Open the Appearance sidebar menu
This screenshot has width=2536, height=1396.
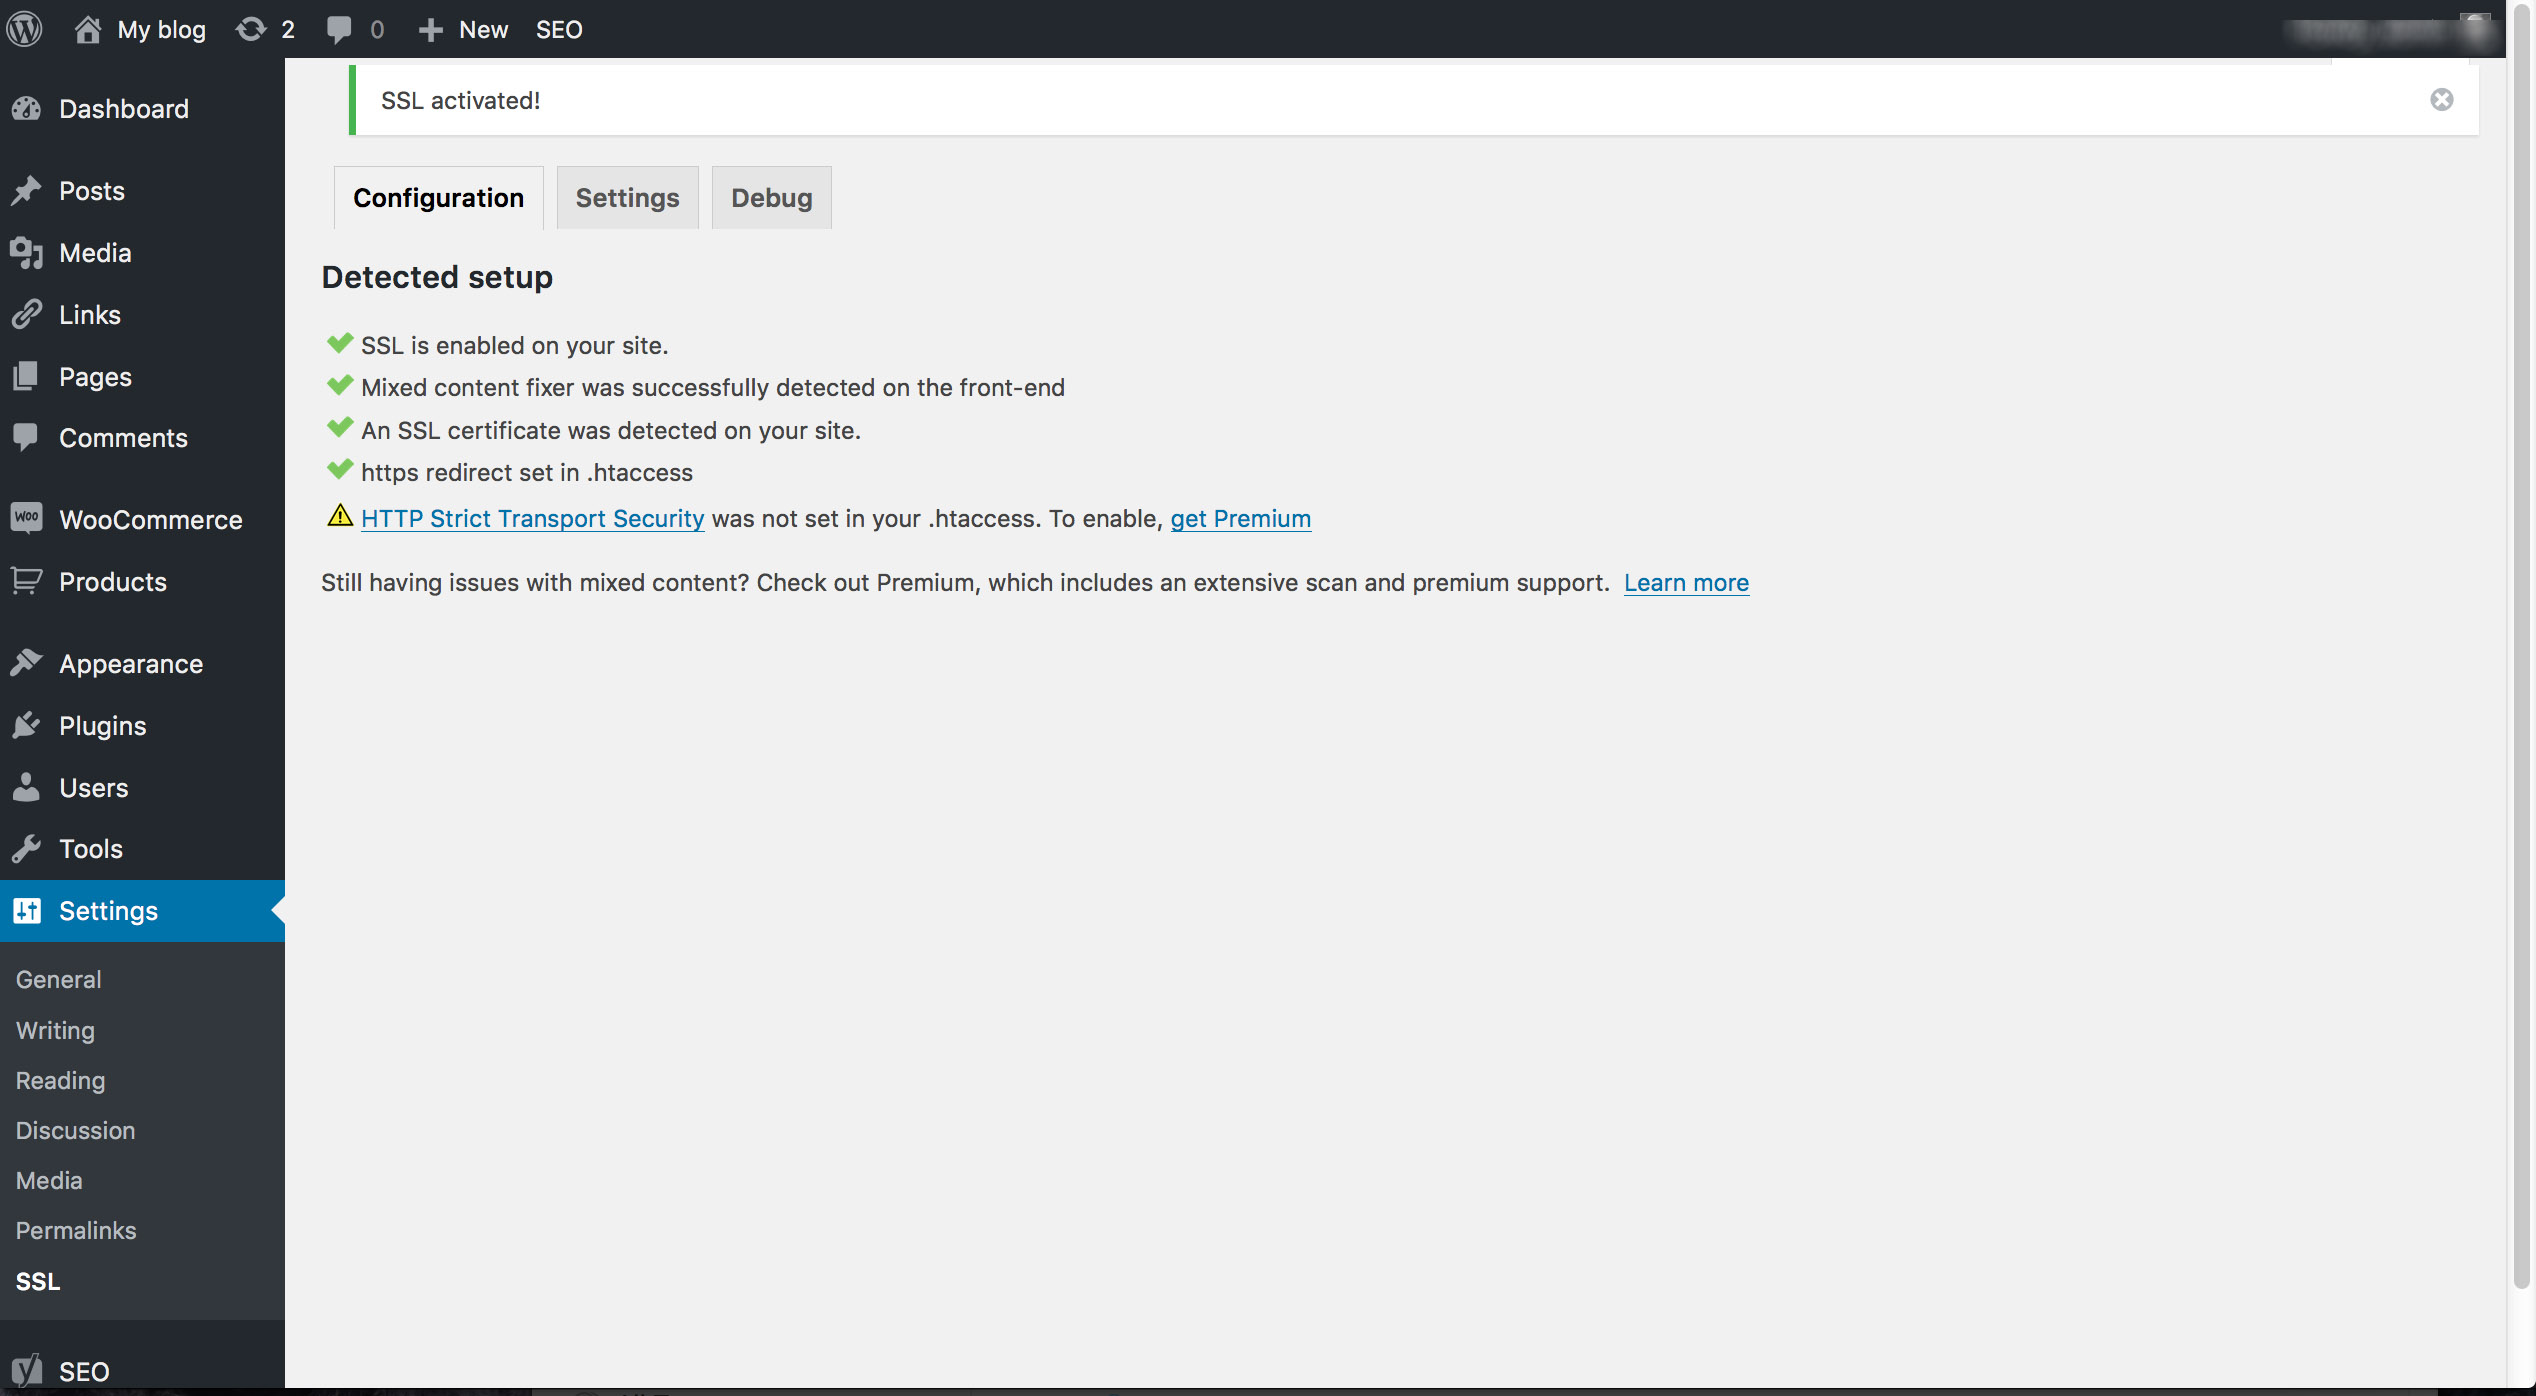pos(130,664)
